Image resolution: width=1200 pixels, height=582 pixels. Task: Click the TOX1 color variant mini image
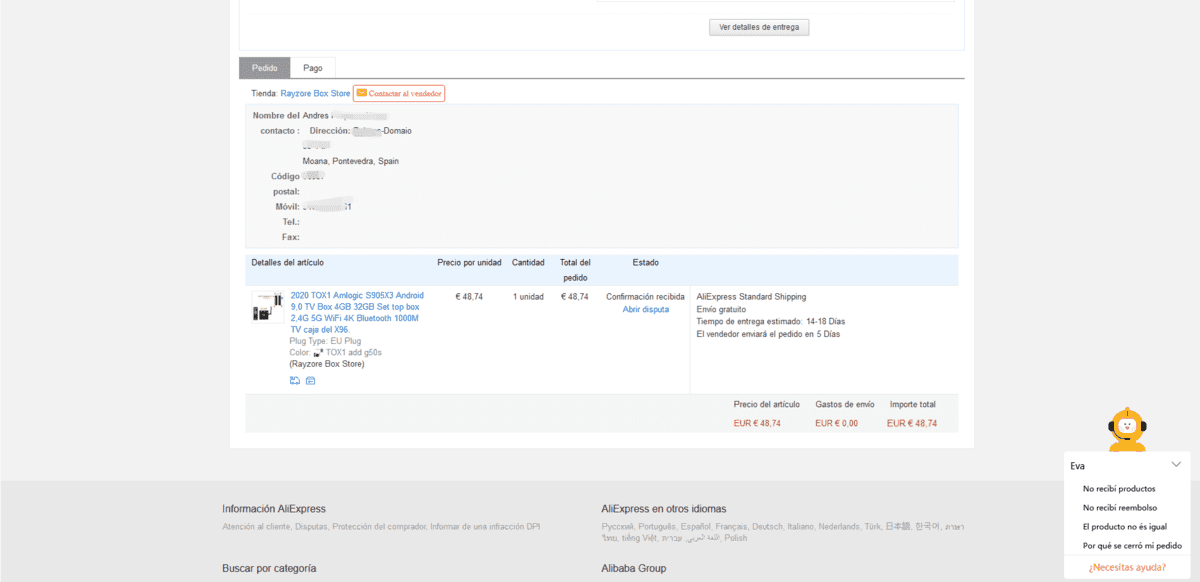[x=319, y=352]
